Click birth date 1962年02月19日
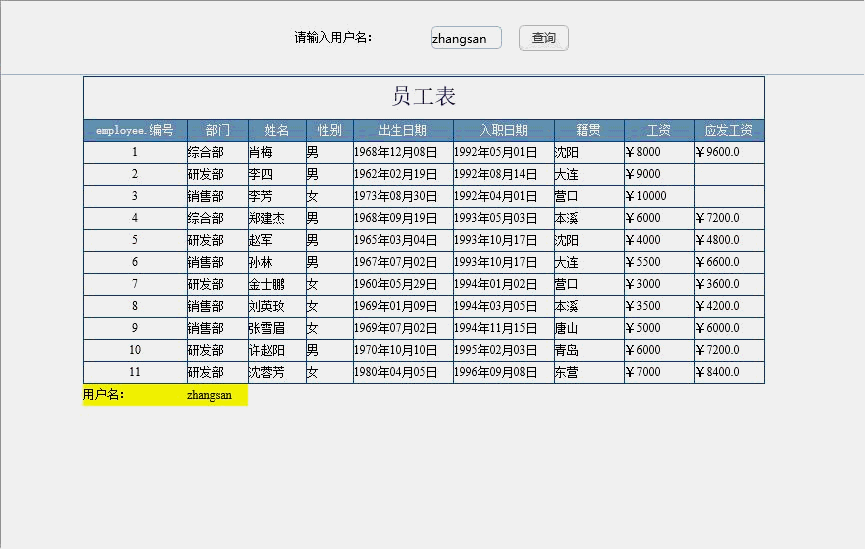The height and width of the screenshot is (549, 865). 403,174
